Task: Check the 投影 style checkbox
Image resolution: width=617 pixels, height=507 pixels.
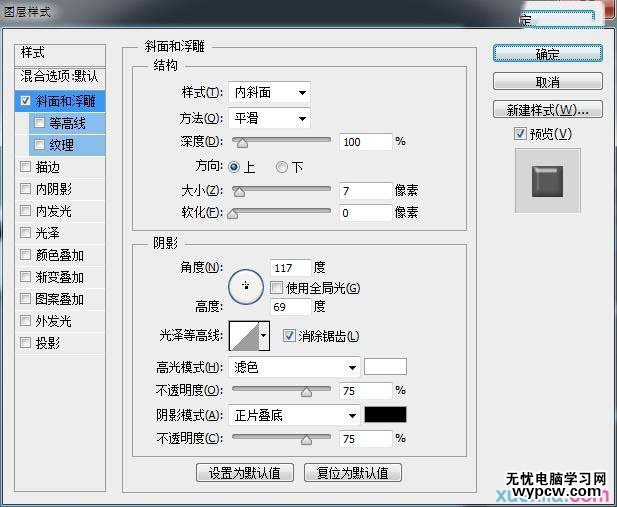Action: [x=25, y=343]
